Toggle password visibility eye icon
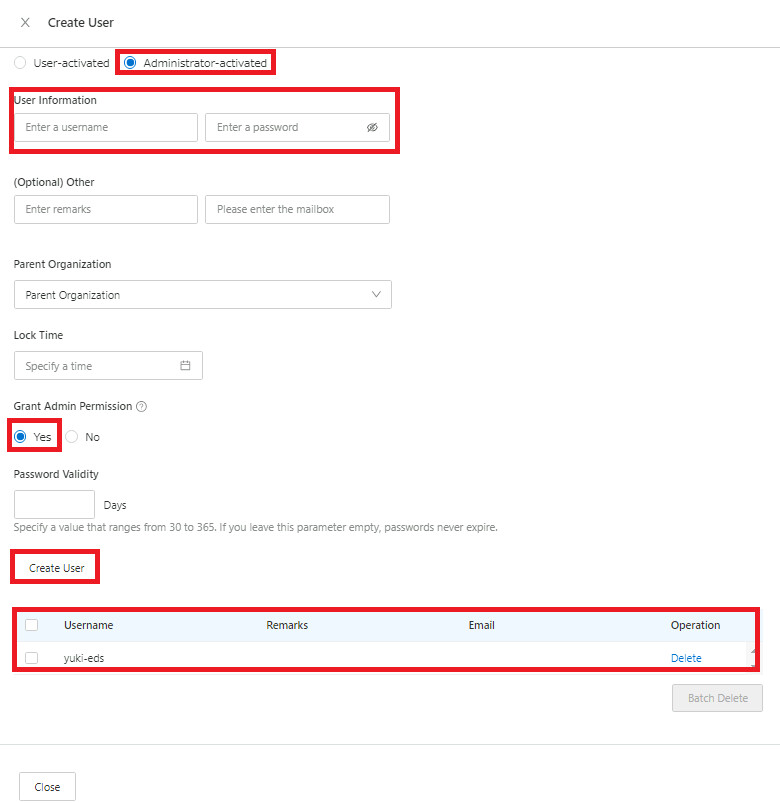Screen dimensions: 780x803 (372, 128)
